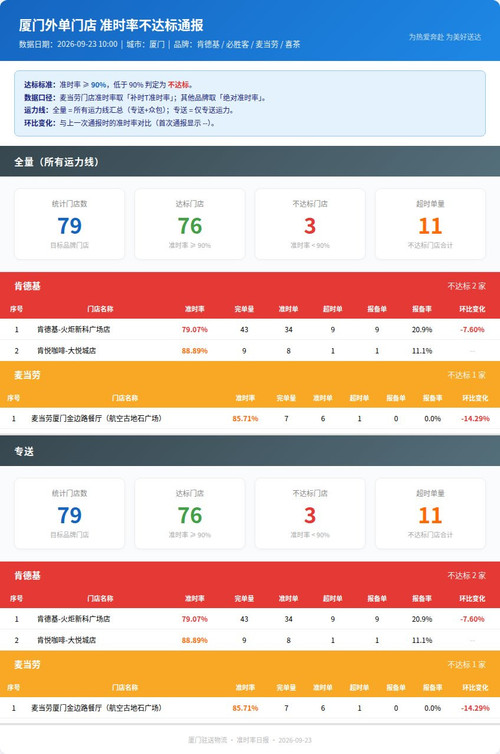This screenshot has height=754, width=500.
Task: Click 88.89% rate in 全量 肯德基 table
Action: 195,351
